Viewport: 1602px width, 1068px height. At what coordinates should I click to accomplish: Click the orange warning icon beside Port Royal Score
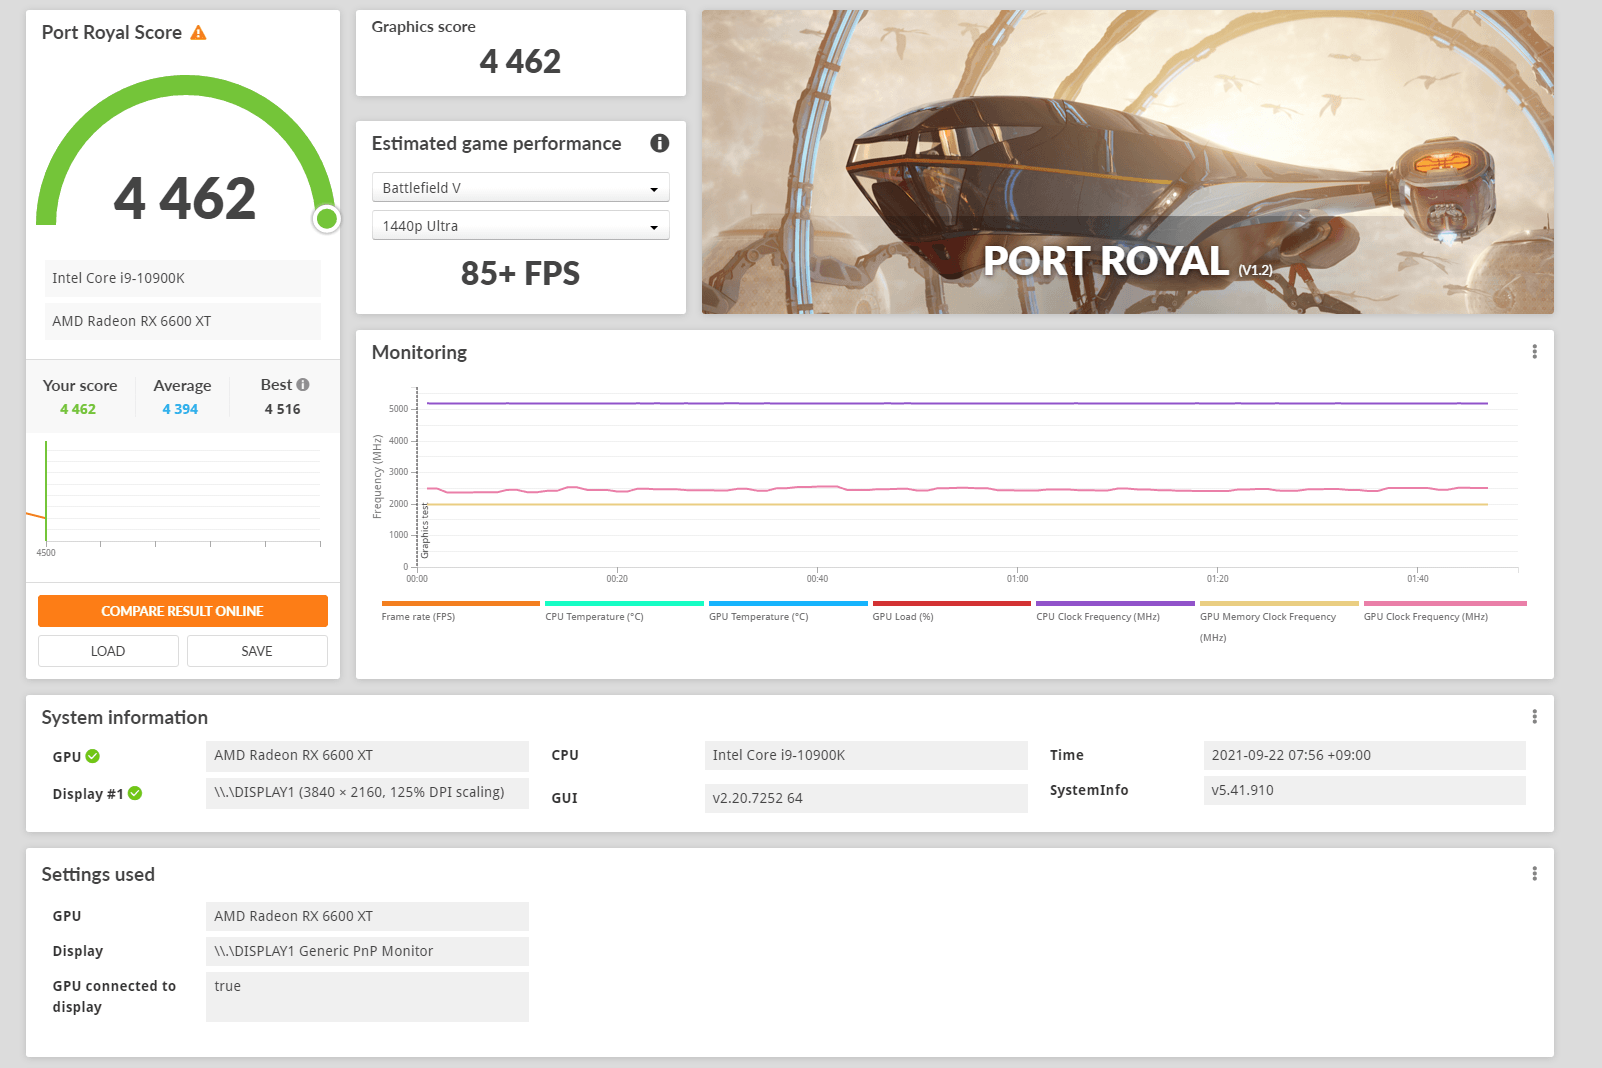[198, 33]
